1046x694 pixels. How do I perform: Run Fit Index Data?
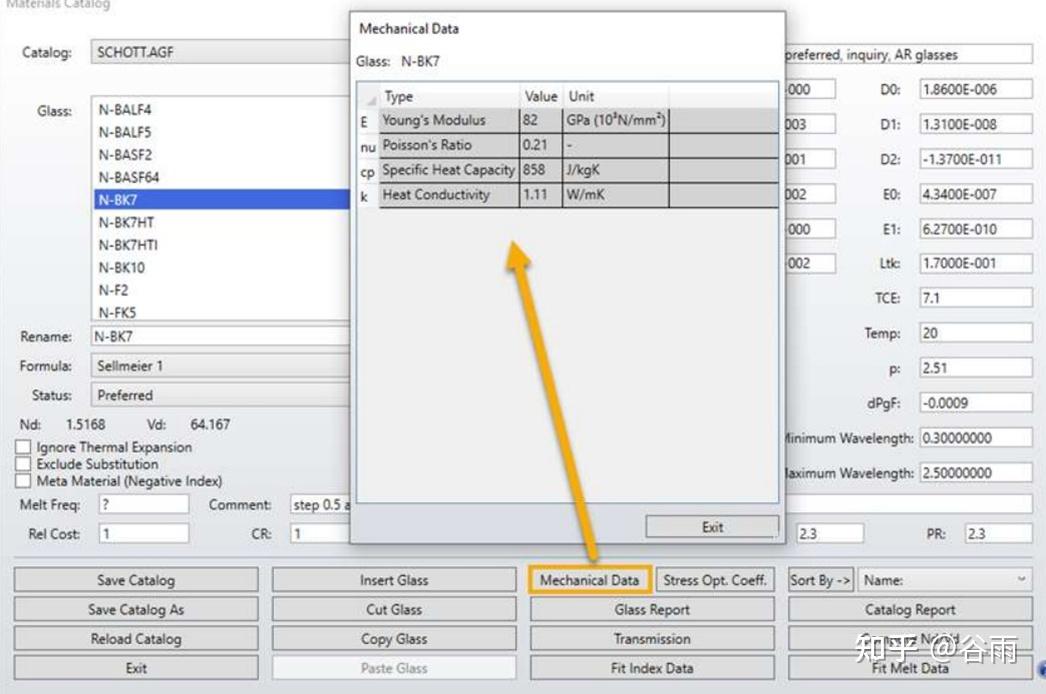(651, 667)
